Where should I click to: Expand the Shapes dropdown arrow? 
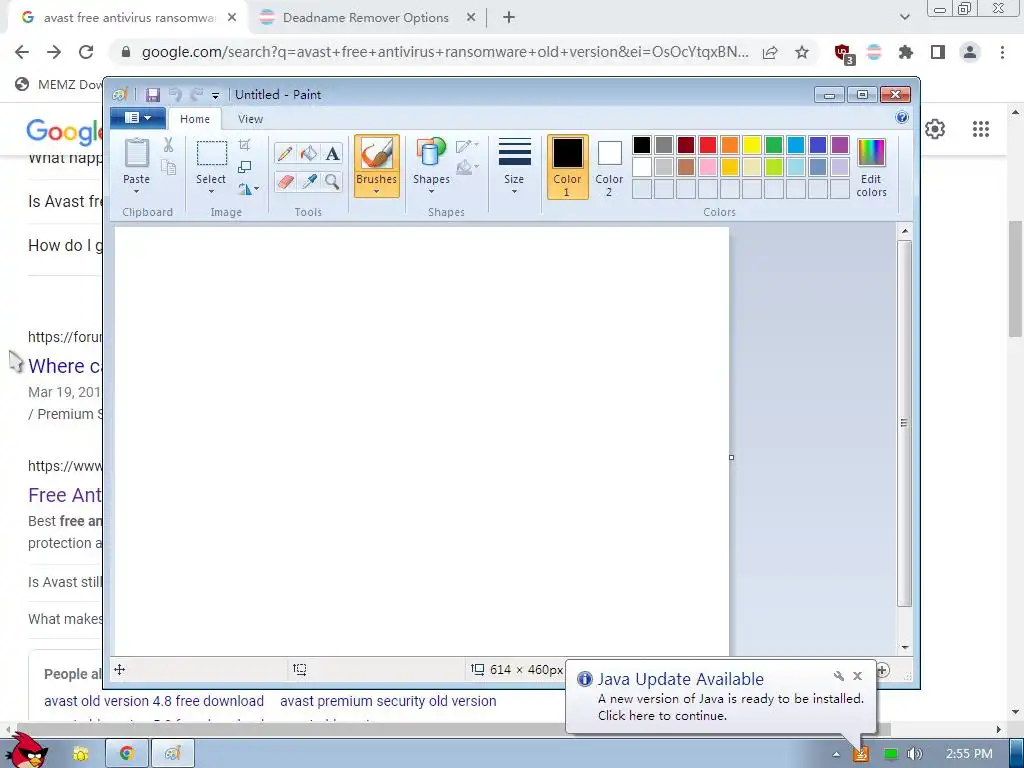point(431,192)
